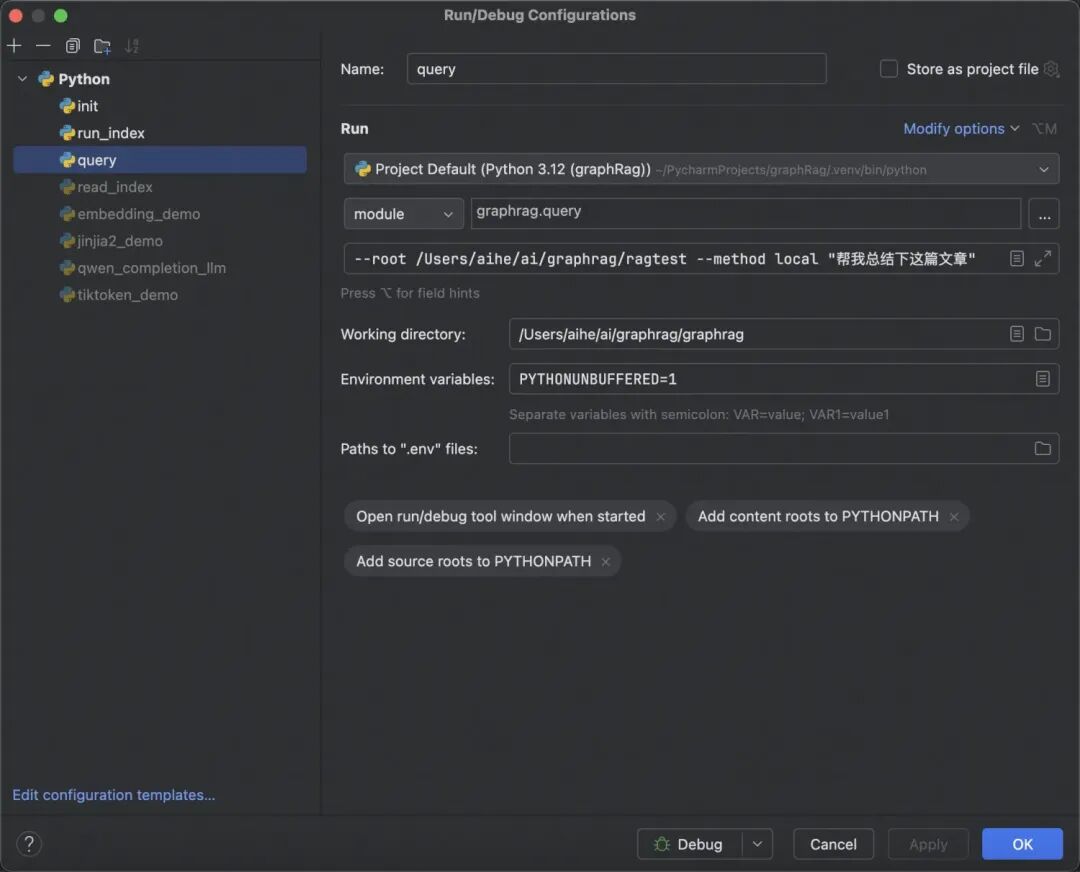
Task: Add a new configuration with plus icon
Action: [14, 46]
